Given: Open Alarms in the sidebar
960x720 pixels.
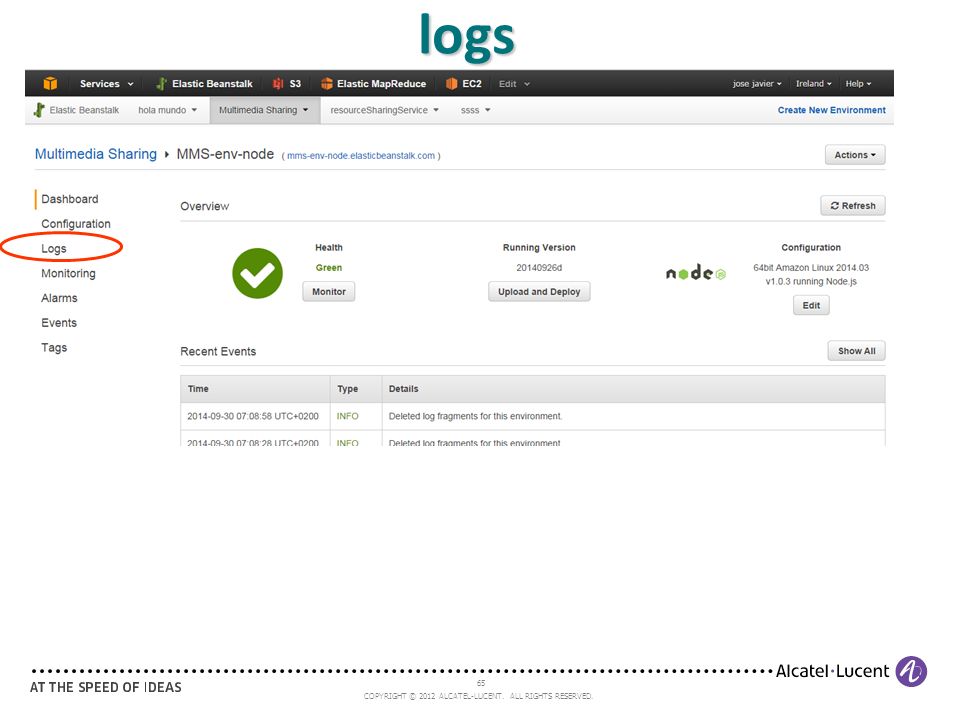Looking at the screenshot, I should 59,298.
